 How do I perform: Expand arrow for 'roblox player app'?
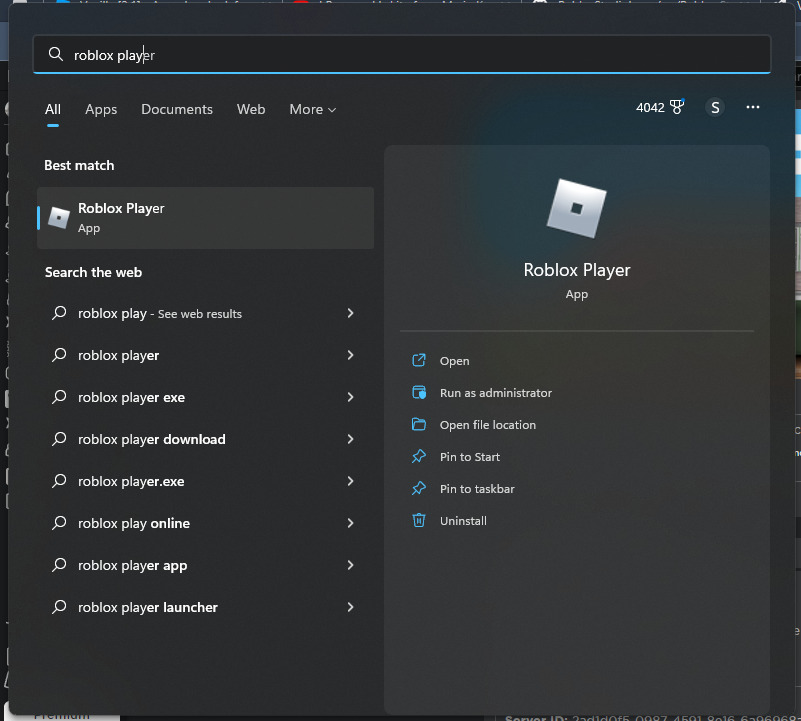point(350,565)
